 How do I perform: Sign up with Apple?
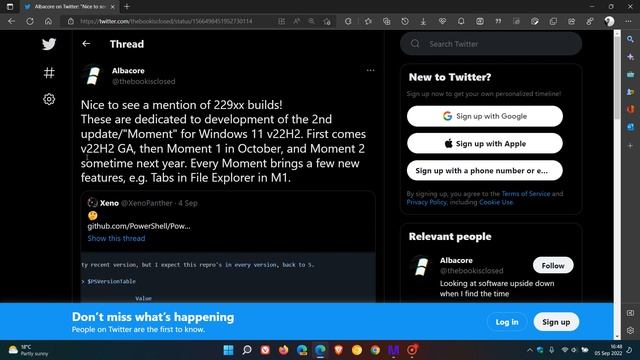point(485,144)
